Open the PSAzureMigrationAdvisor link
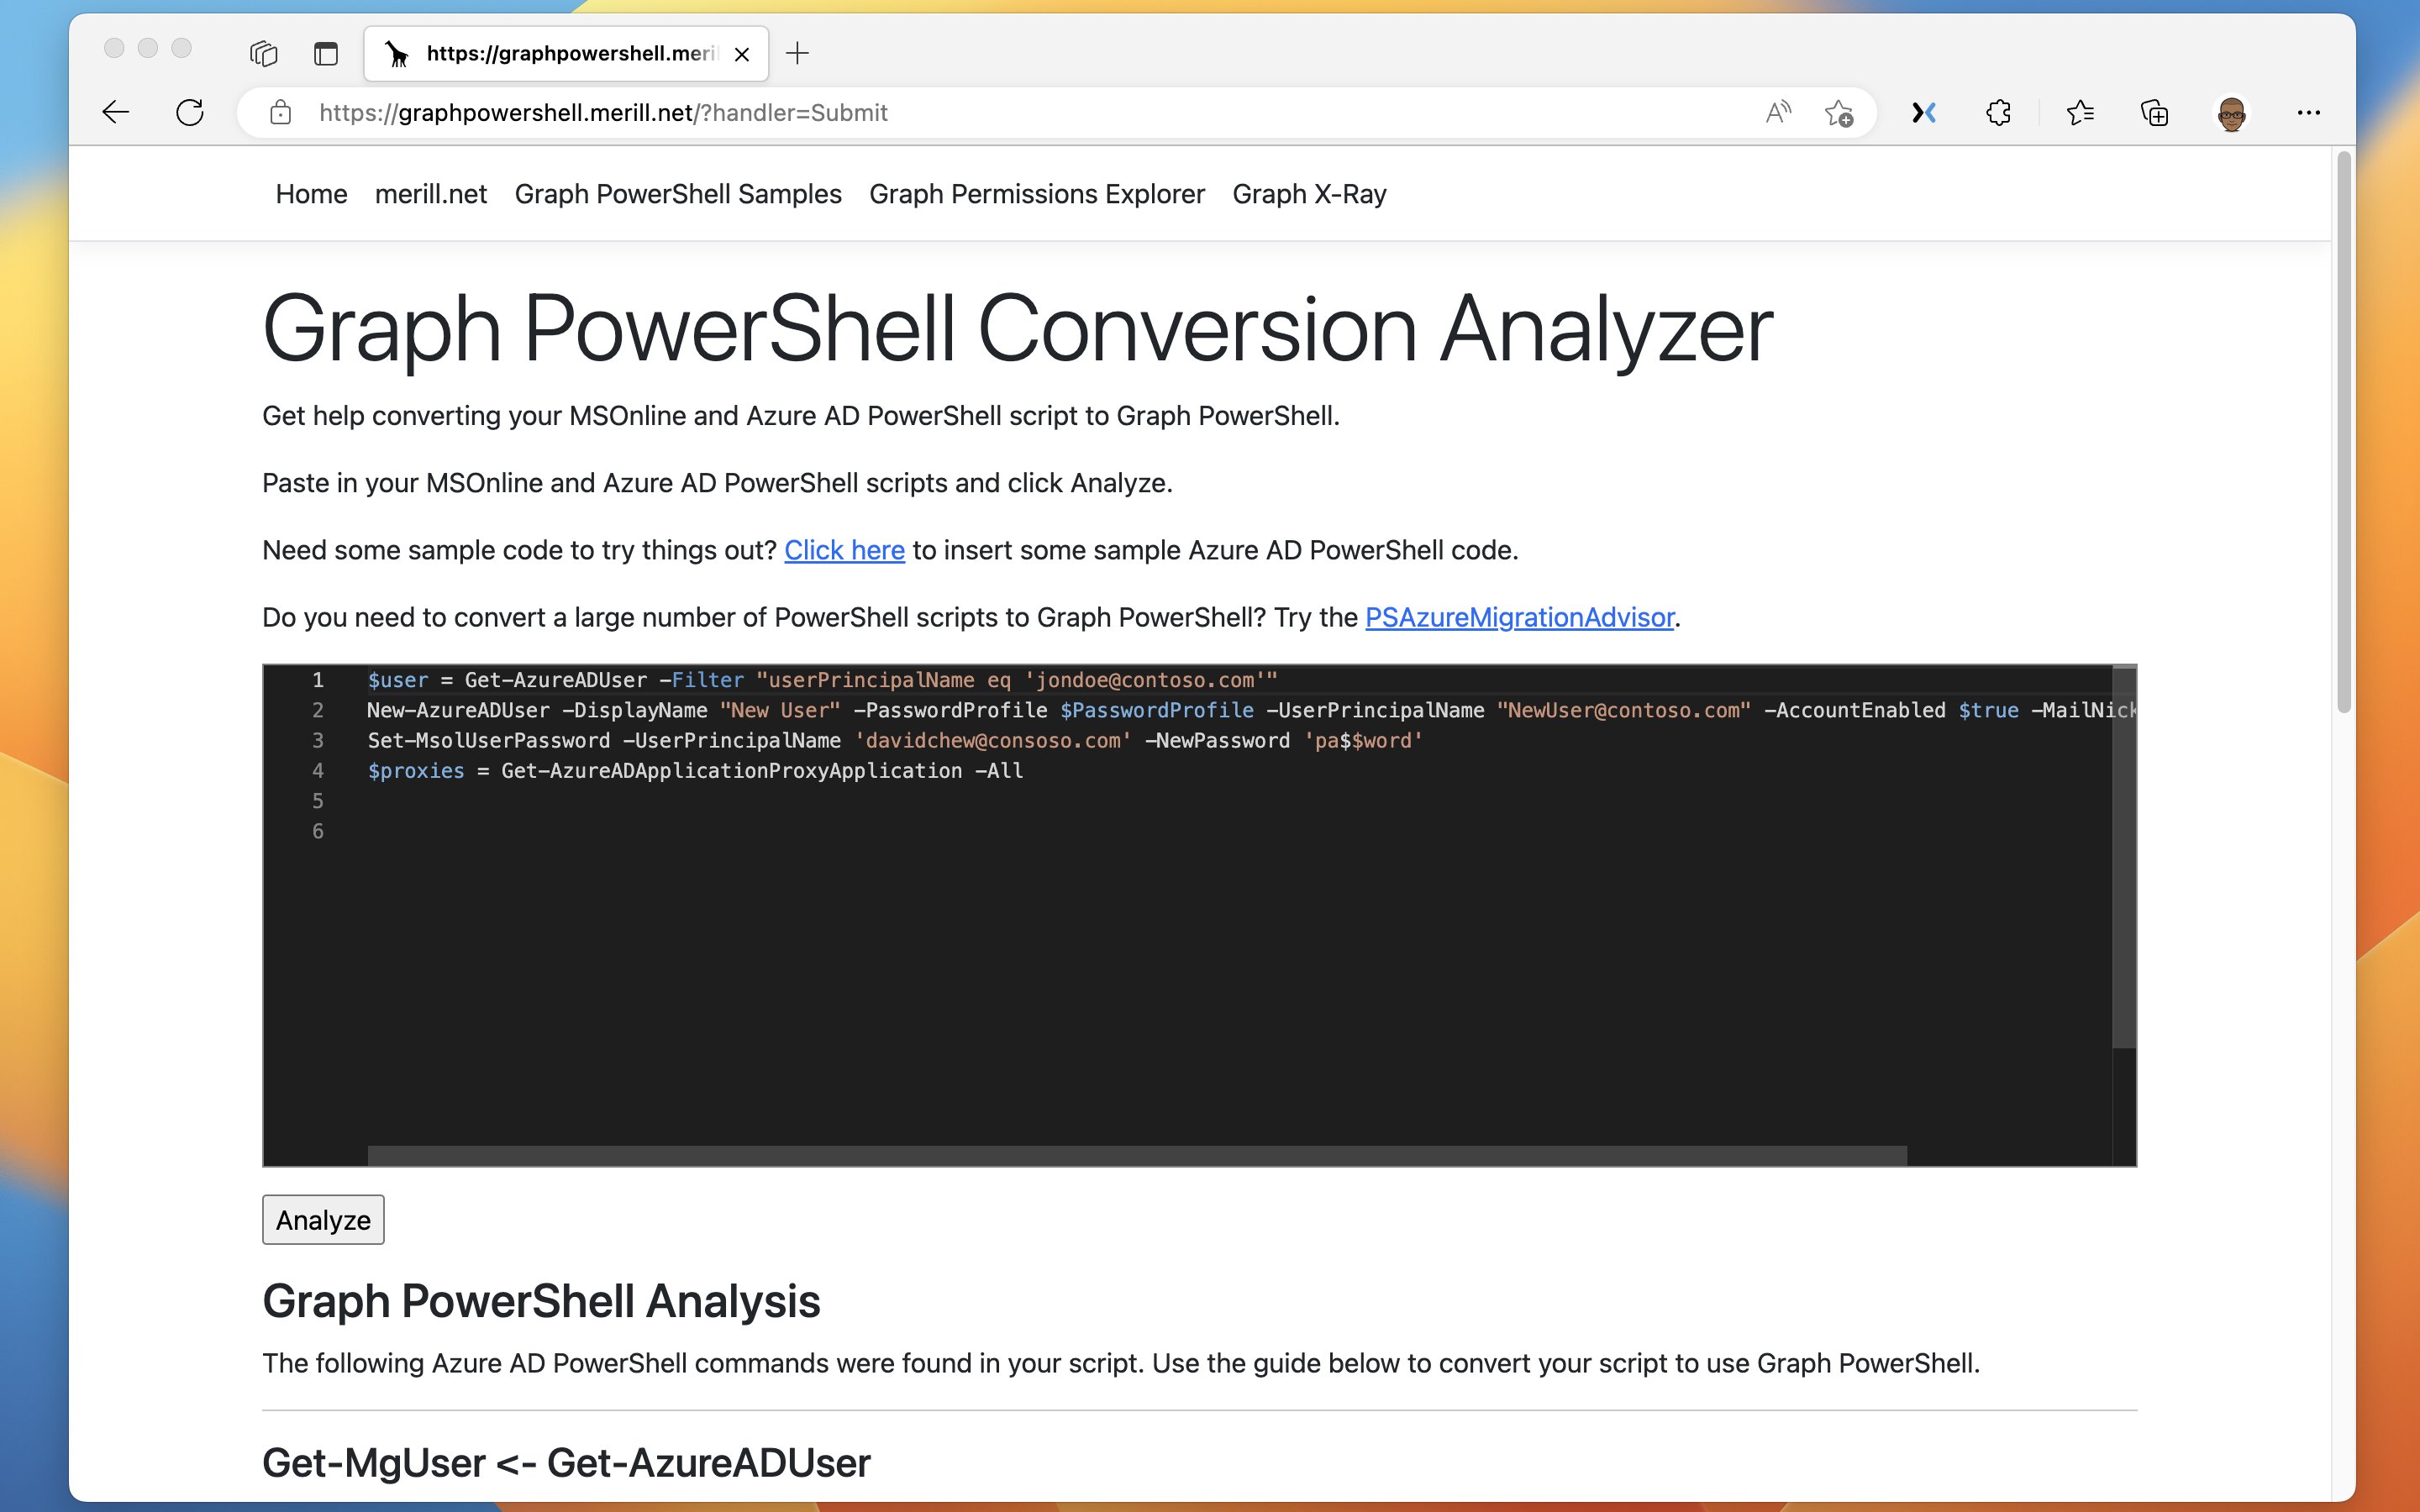This screenshot has width=2420, height=1512. click(x=1519, y=617)
